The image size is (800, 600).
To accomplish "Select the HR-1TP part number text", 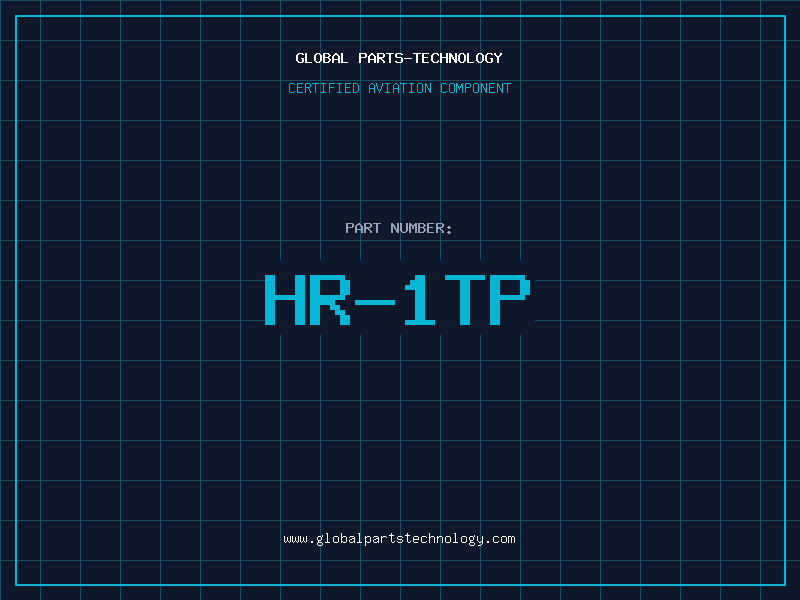I will coord(398,300).
